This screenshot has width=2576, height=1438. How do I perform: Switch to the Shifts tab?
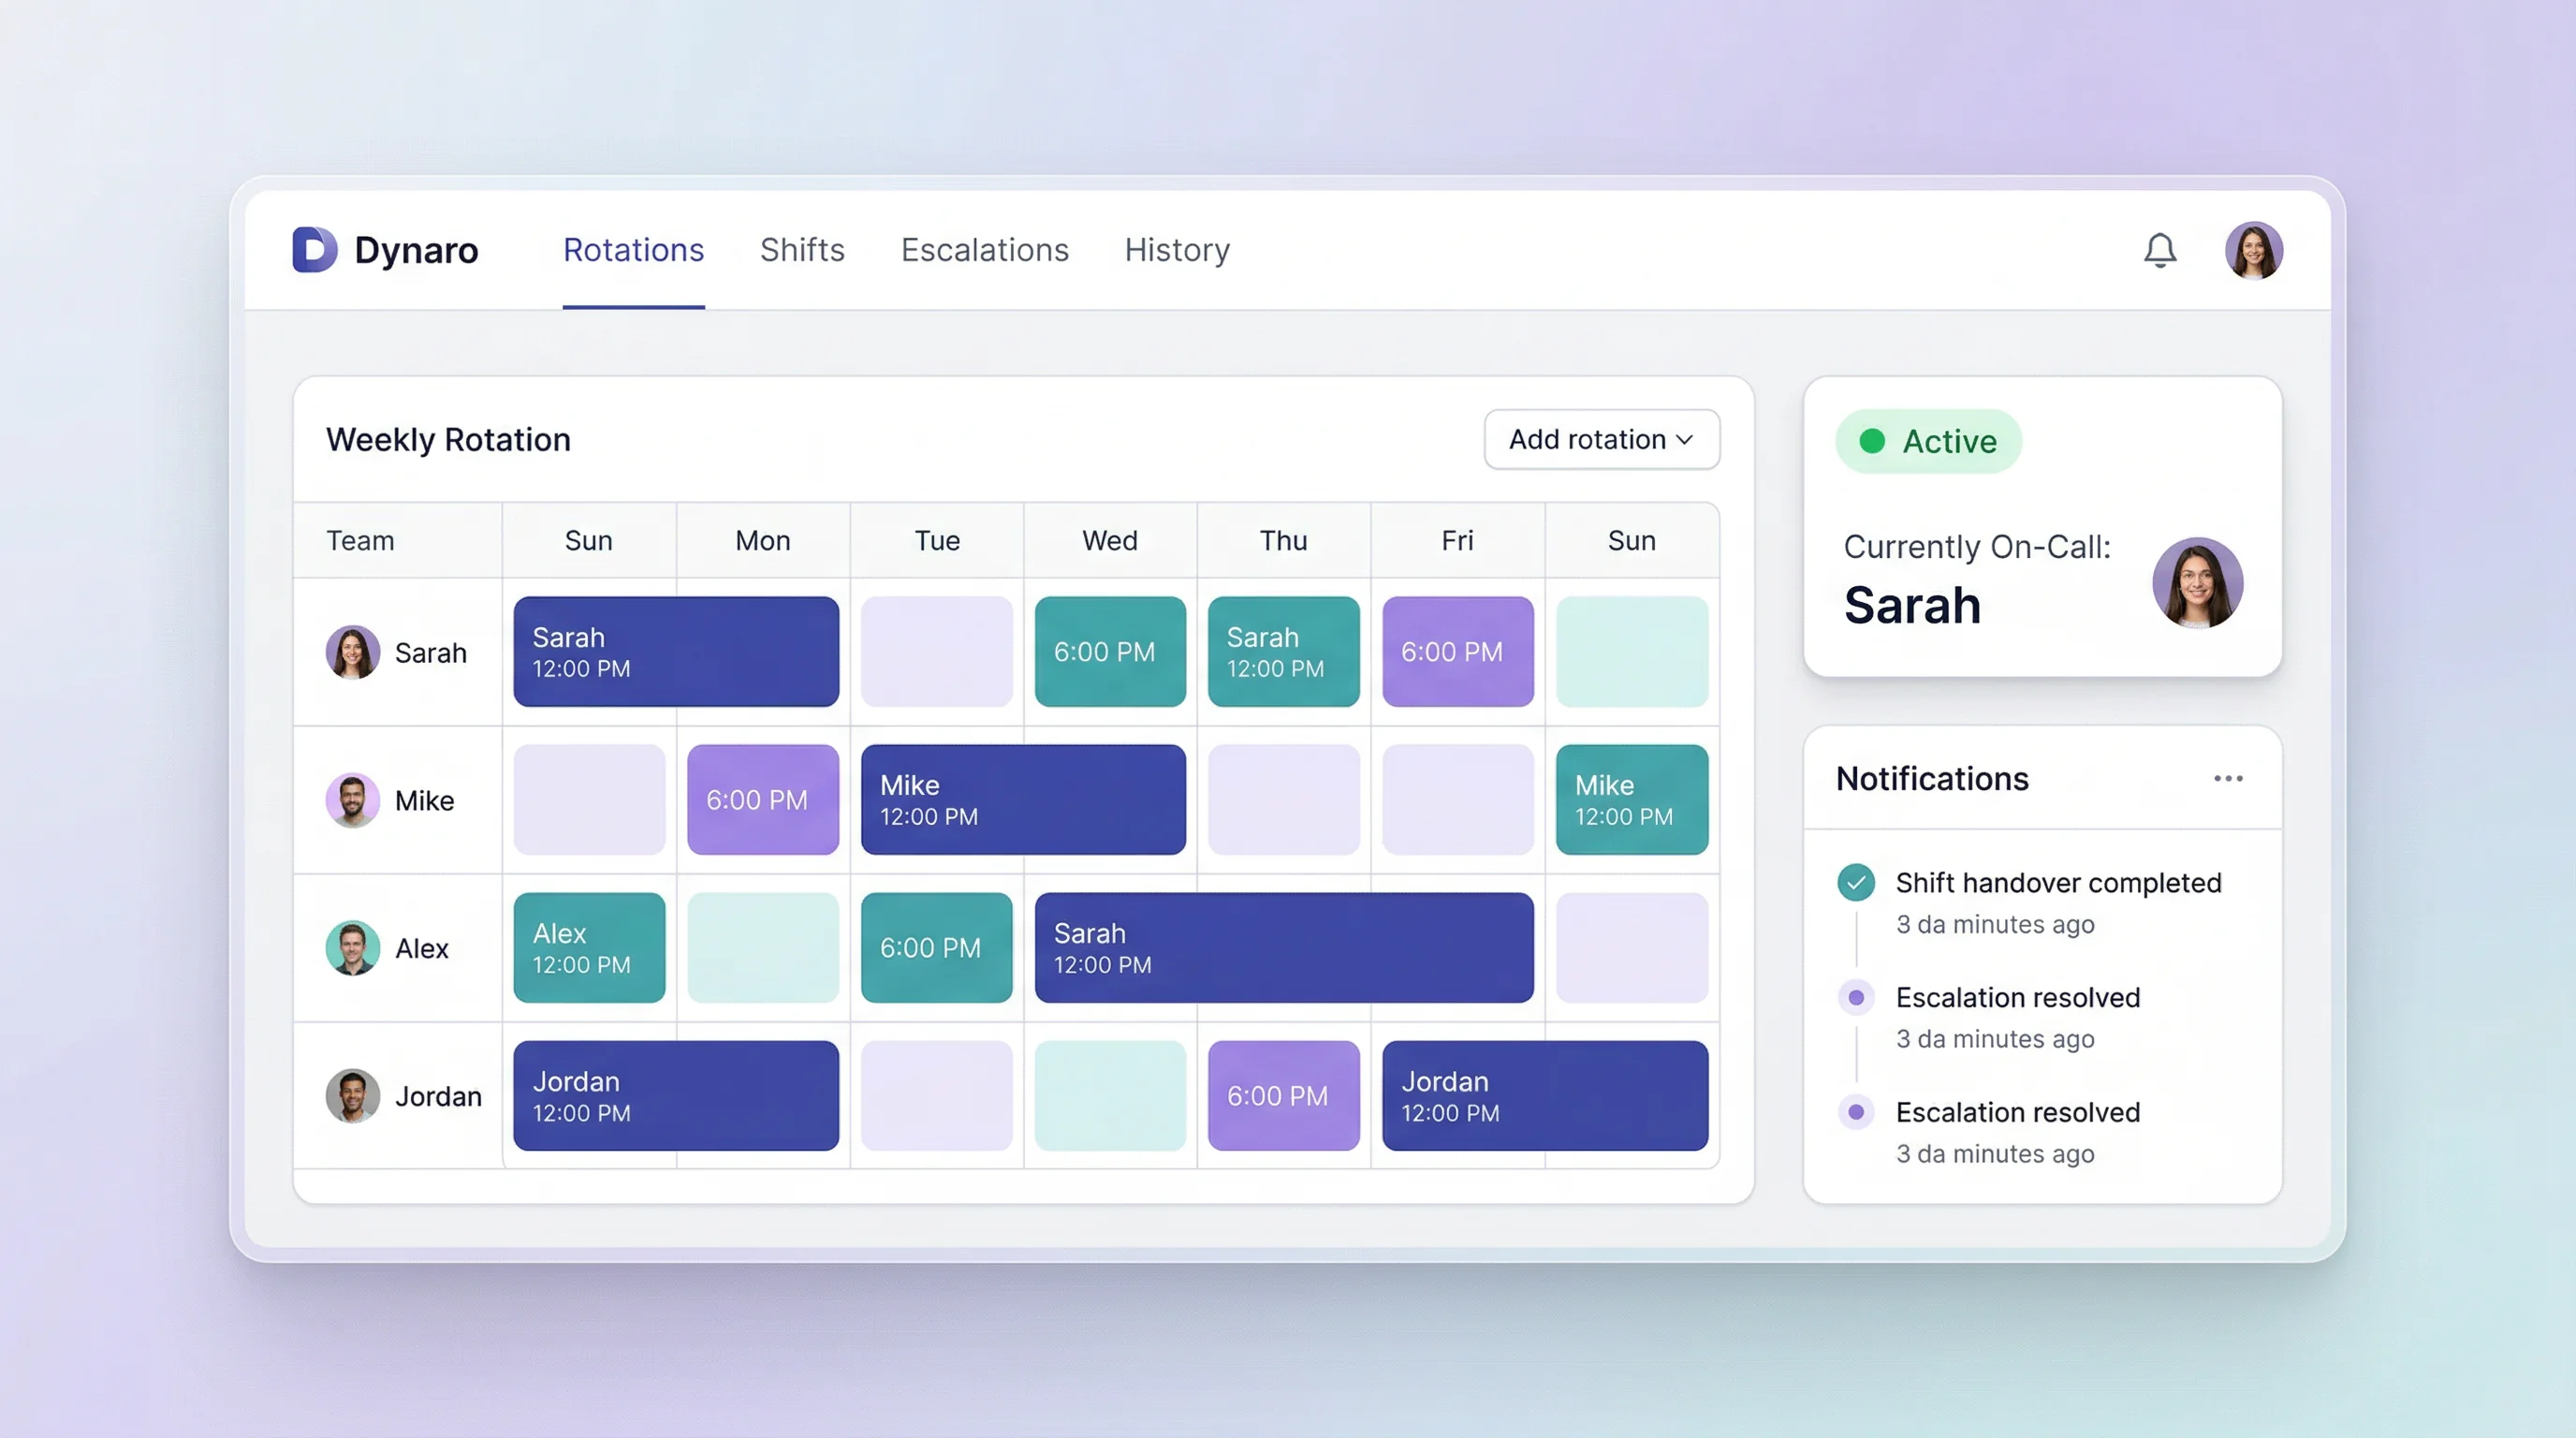coord(802,250)
